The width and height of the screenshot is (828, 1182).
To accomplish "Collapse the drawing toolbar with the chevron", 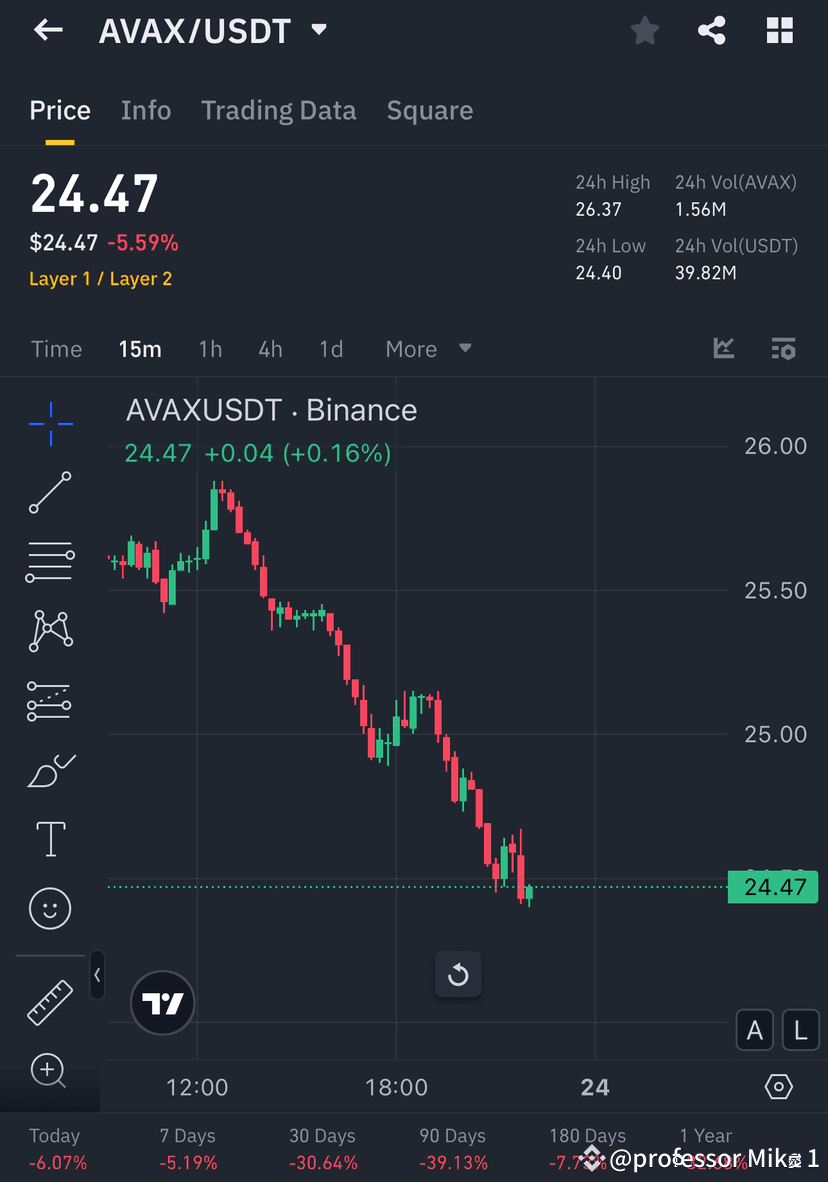I will point(97,976).
